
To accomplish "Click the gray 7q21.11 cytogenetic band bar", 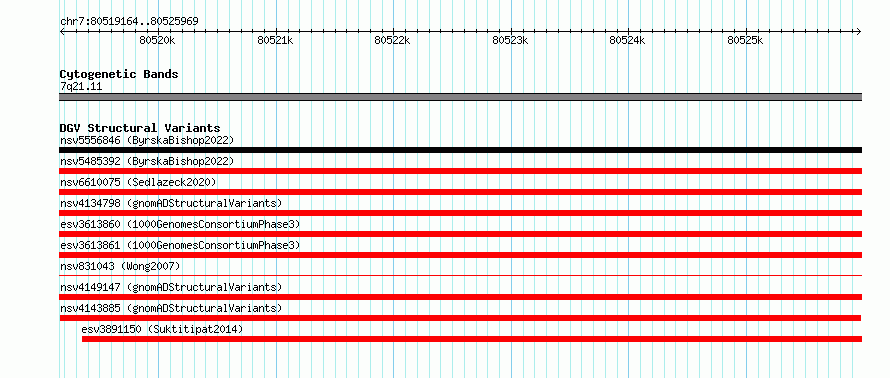I will click(x=460, y=97).
